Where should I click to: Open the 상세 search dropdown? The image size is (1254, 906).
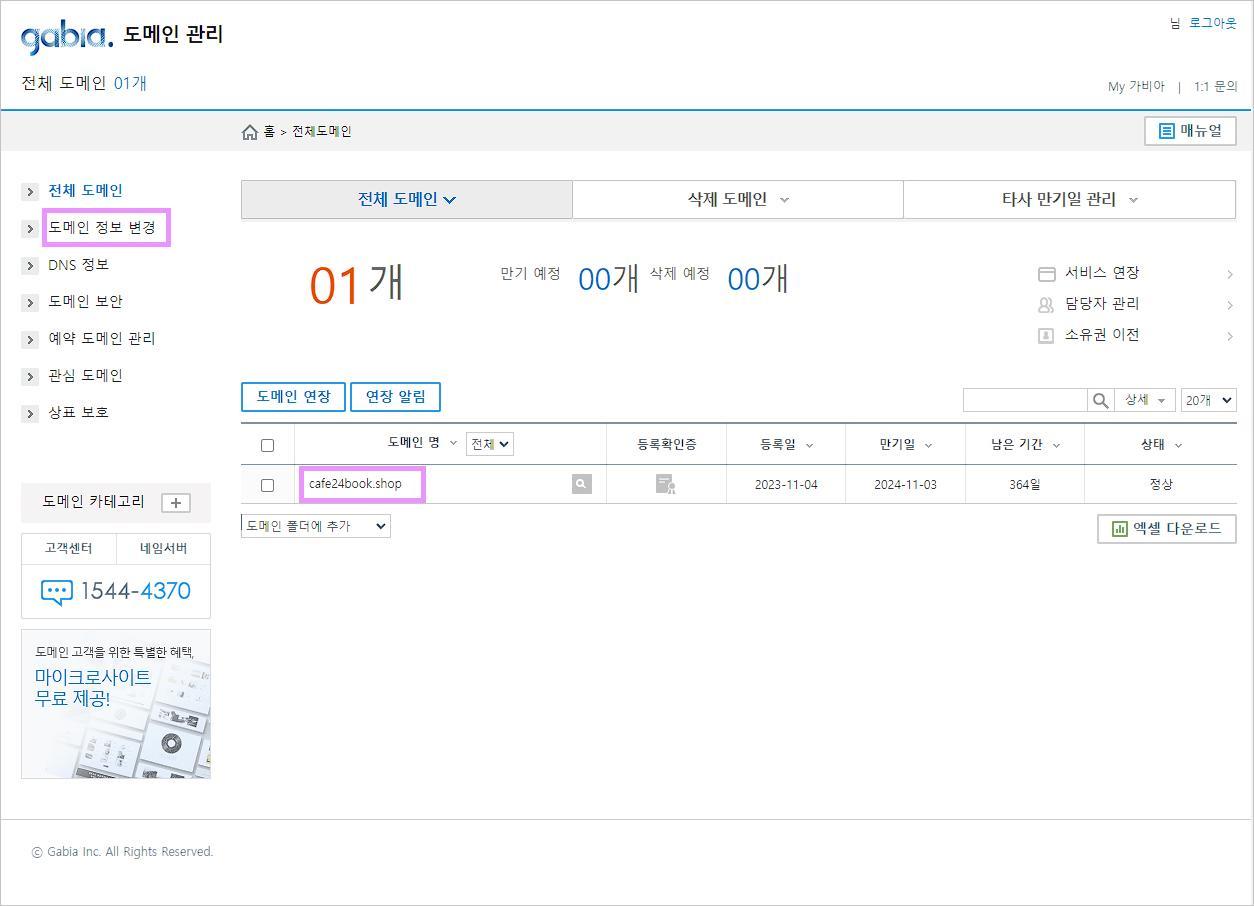(x=1145, y=400)
